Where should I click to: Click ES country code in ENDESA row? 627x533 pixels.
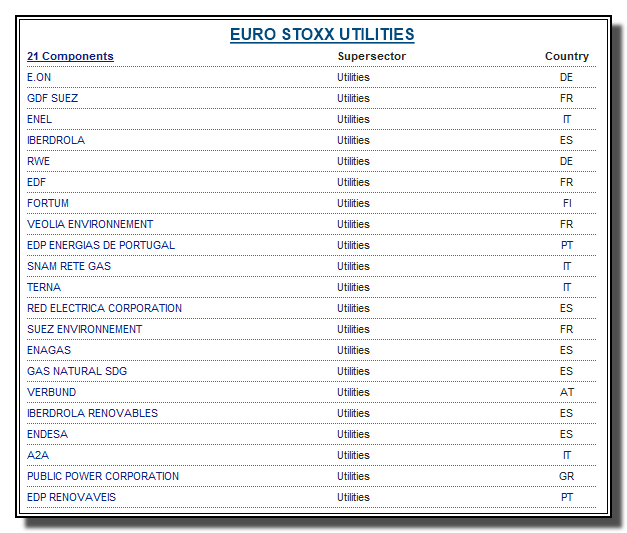point(566,434)
